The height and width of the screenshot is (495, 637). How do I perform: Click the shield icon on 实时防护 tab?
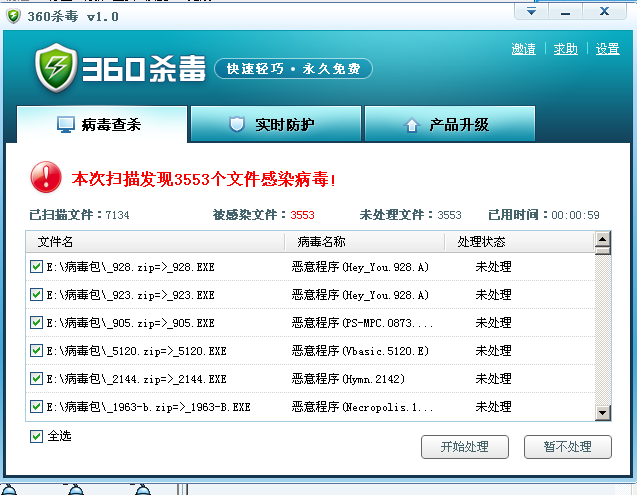click(x=237, y=124)
